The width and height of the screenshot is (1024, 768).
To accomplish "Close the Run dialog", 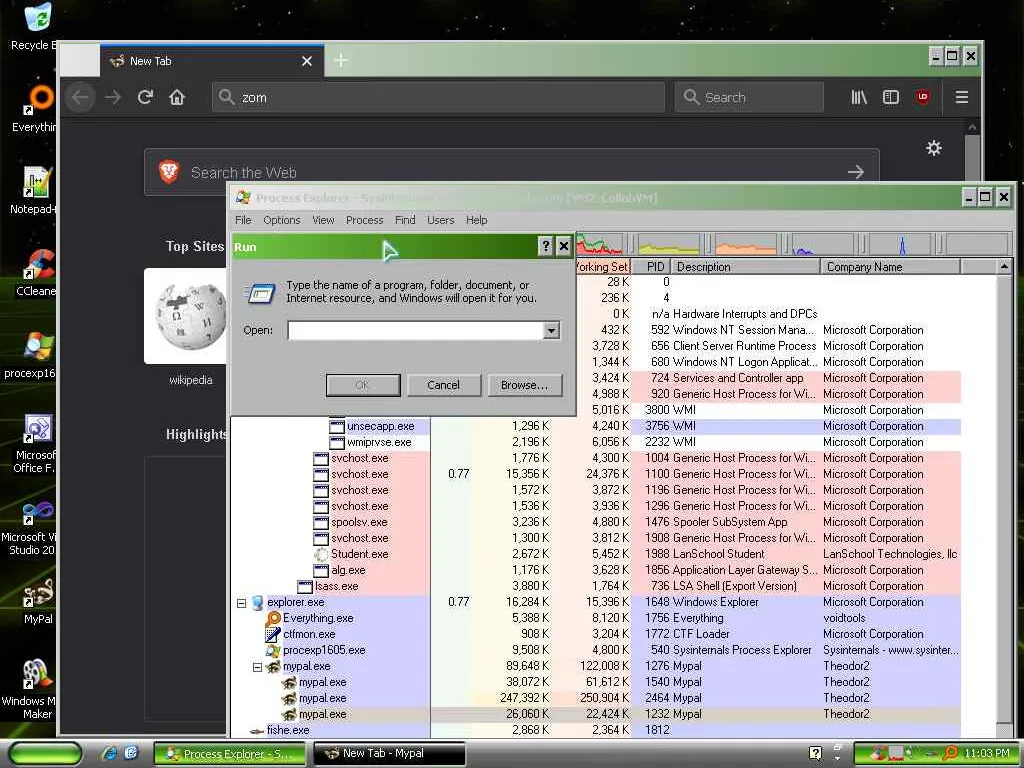I will [564, 246].
